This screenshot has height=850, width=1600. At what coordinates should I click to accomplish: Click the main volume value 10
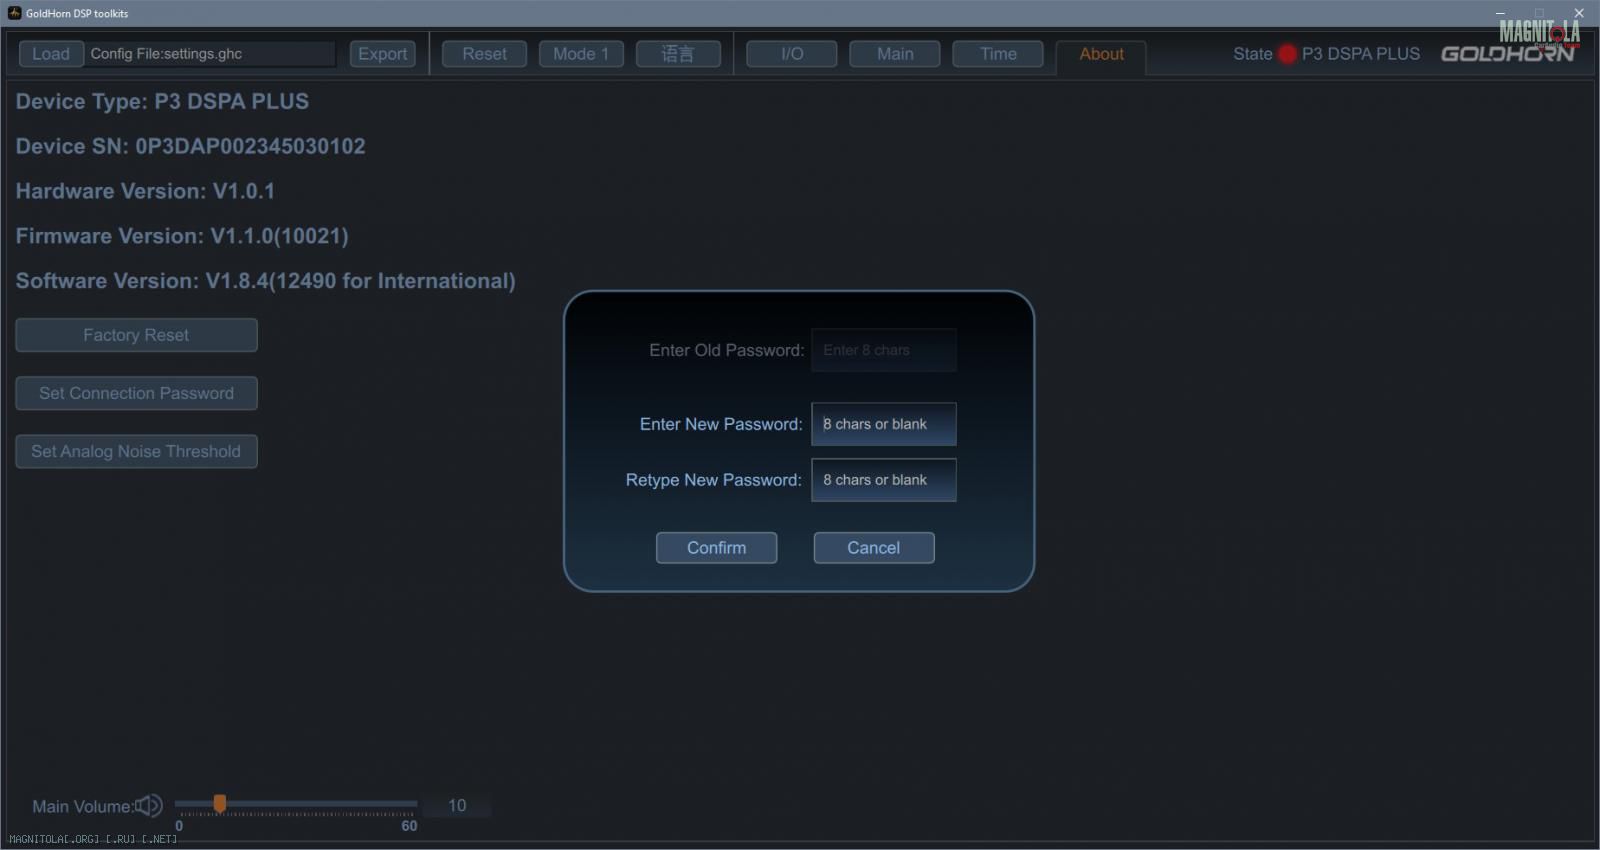point(457,806)
